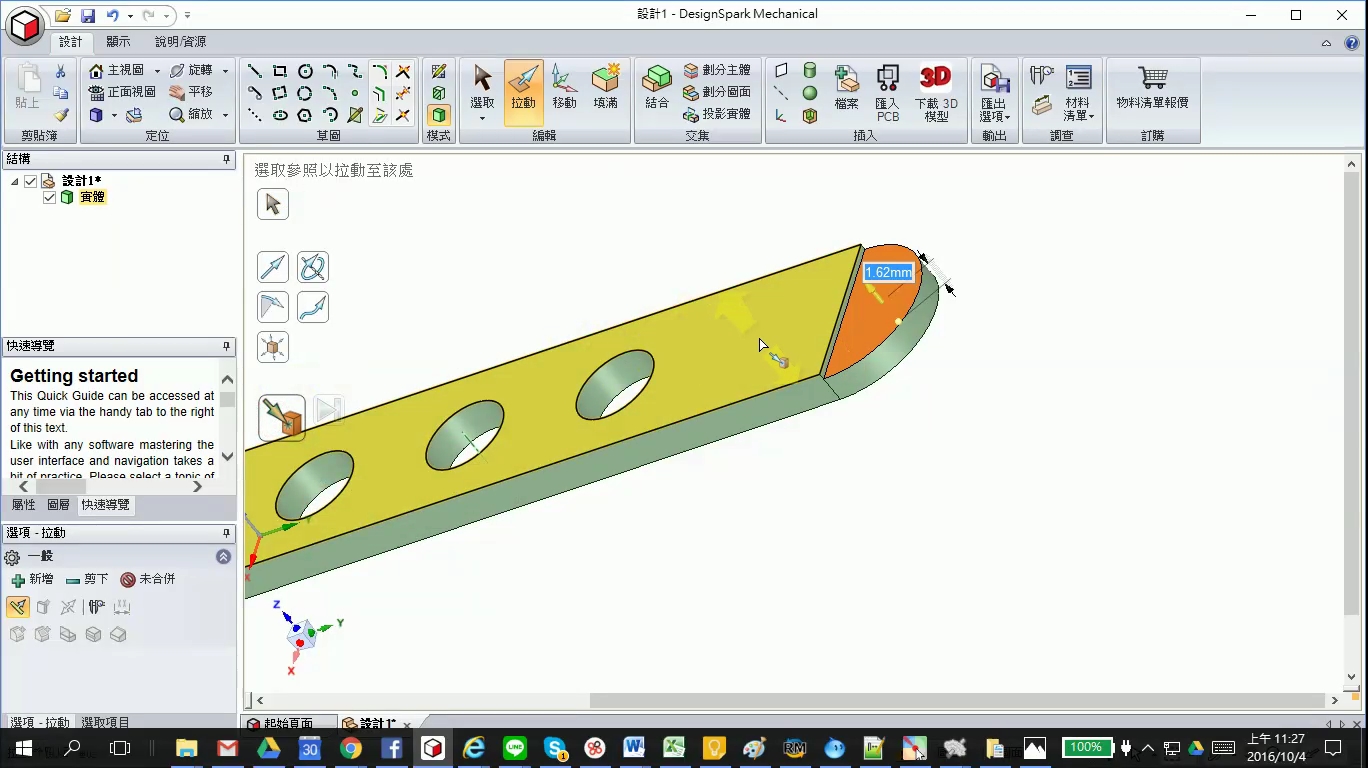Click Cut scissors icon in 剪貼簿
Viewport: 1368px width, 768px height.
(x=61, y=71)
